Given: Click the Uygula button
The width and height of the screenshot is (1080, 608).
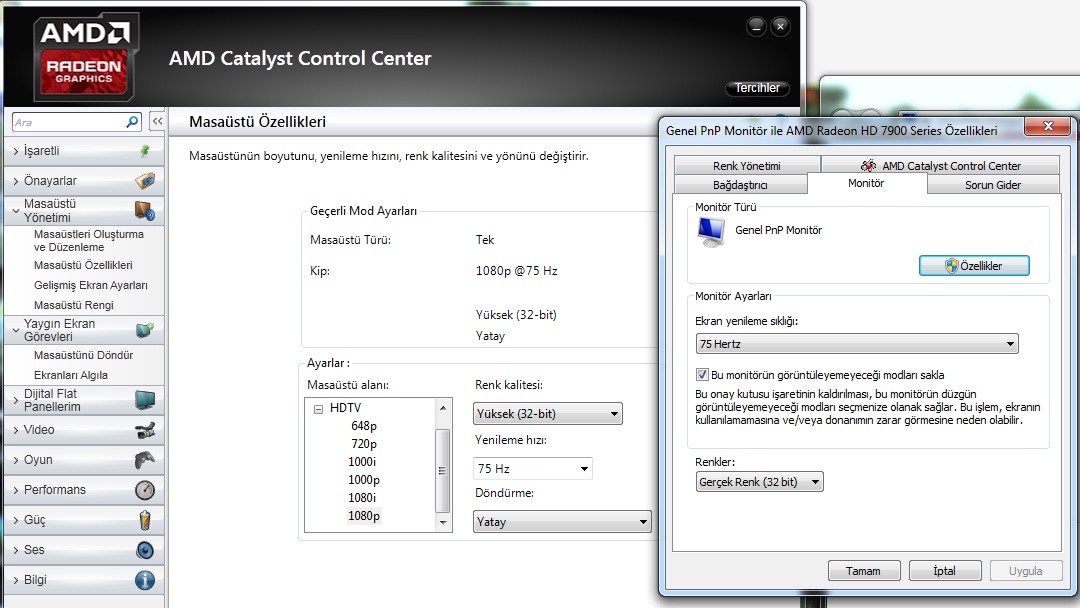Looking at the screenshot, I should coord(1026,571).
